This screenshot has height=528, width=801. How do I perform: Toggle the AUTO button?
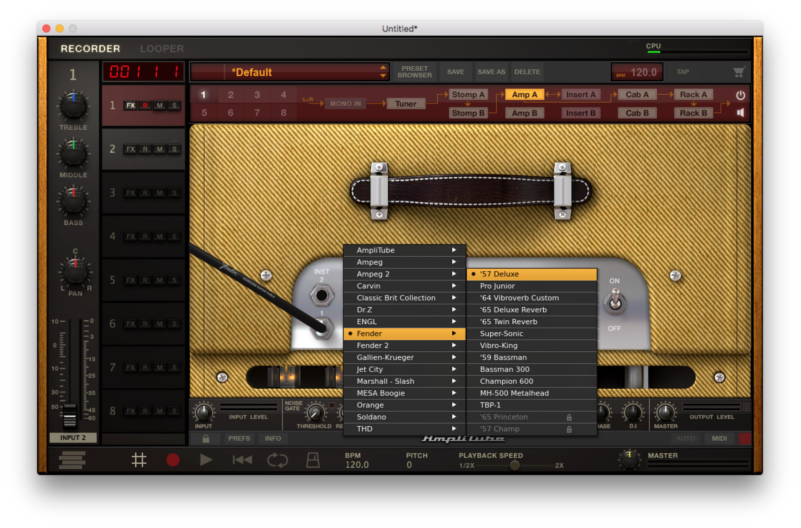(x=686, y=438)
